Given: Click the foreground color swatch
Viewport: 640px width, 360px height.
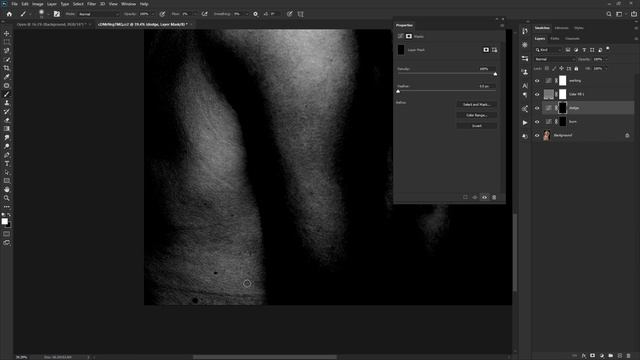Looking at the screenshot, I should coord(4,221).
